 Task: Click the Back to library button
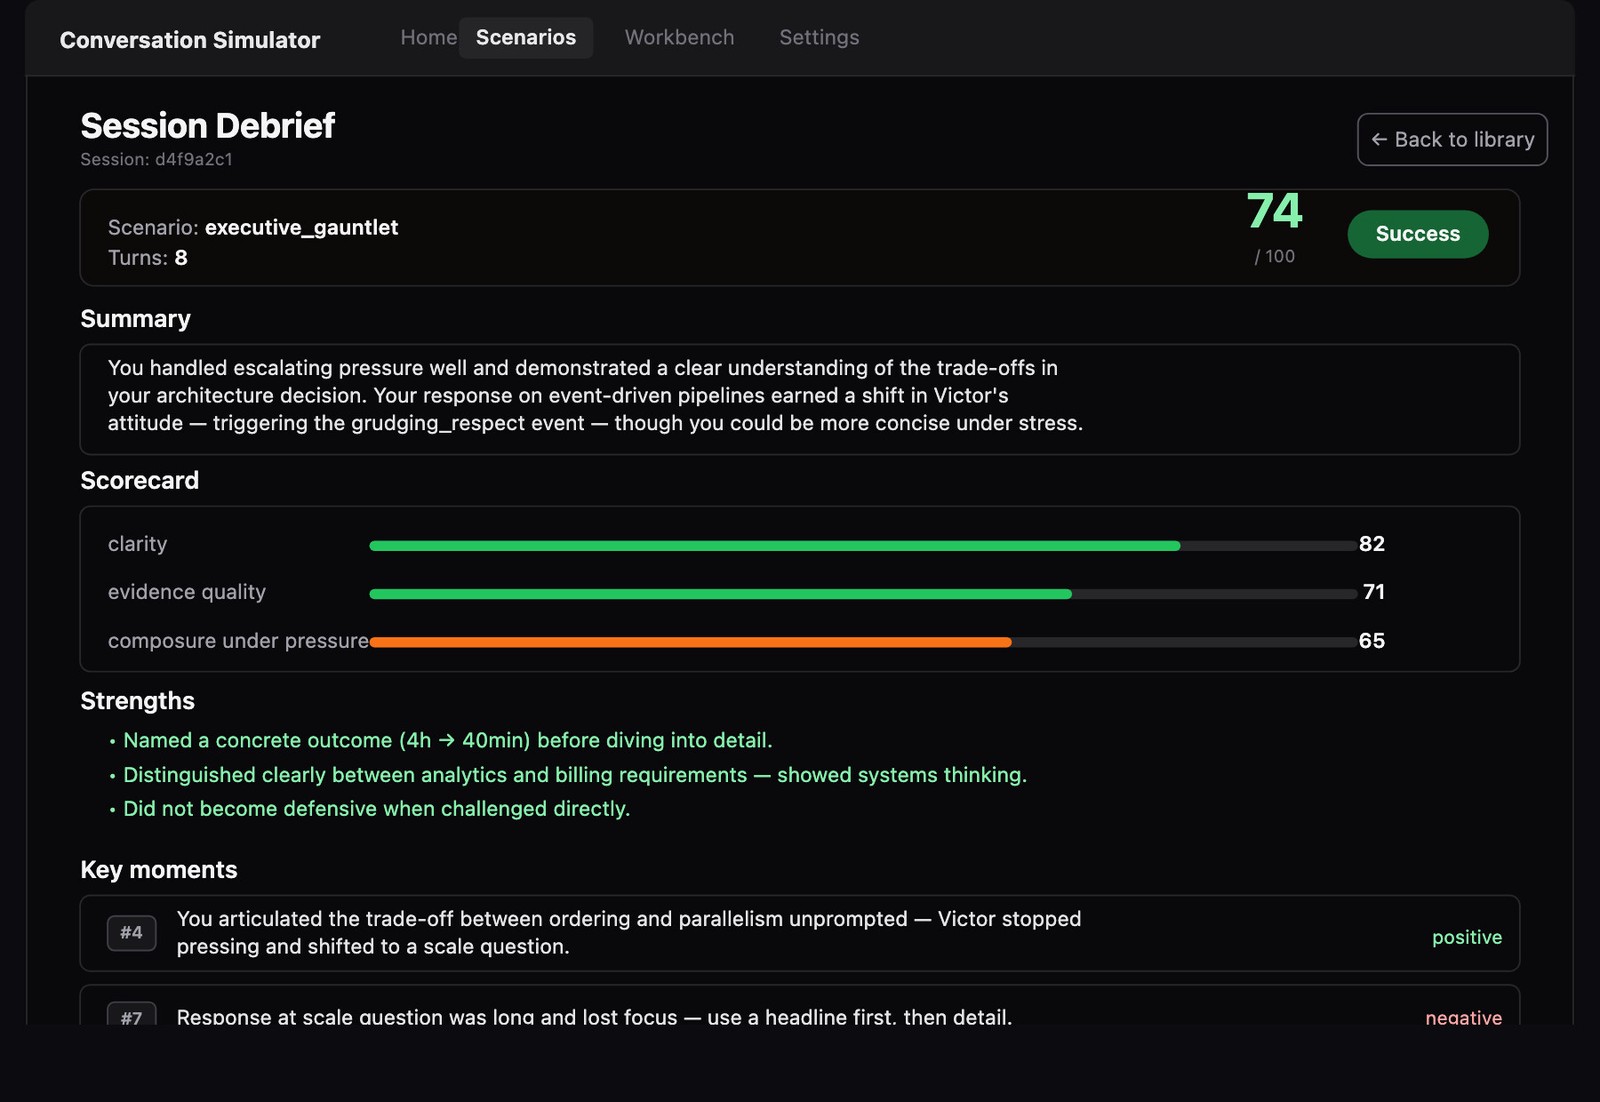(1452, 139)
